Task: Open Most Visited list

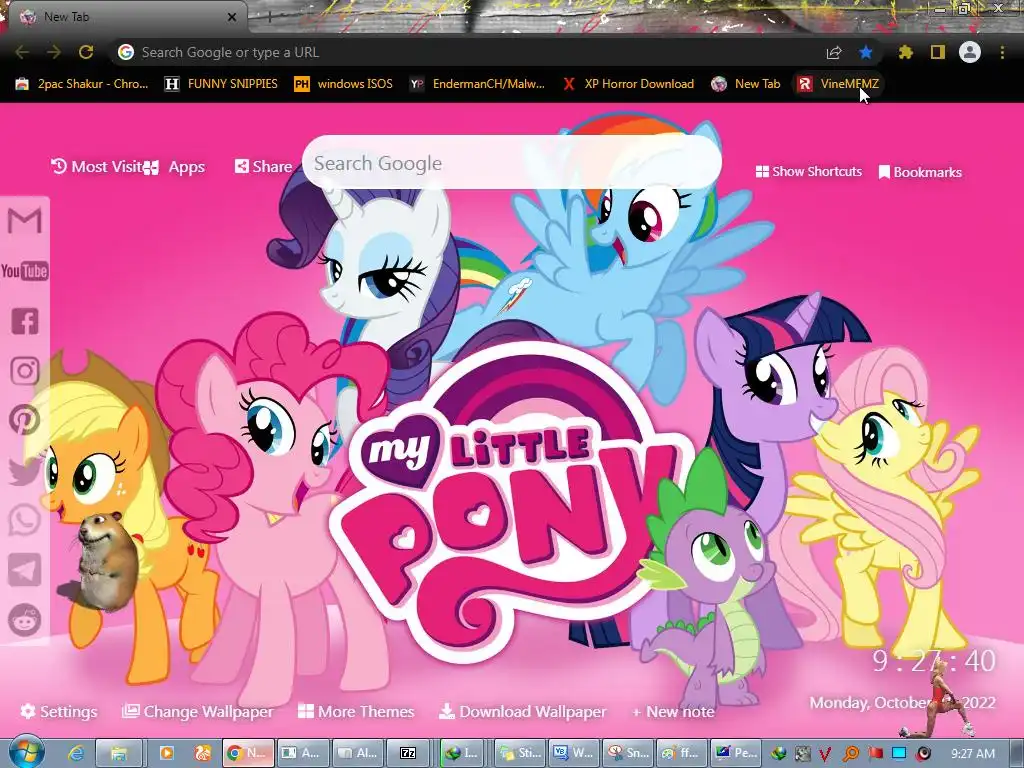Action: point(97,167)
